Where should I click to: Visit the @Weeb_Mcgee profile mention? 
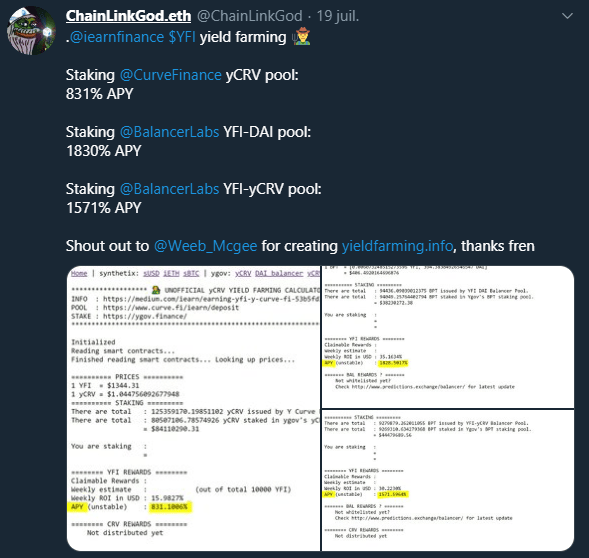tap(205, 246)
